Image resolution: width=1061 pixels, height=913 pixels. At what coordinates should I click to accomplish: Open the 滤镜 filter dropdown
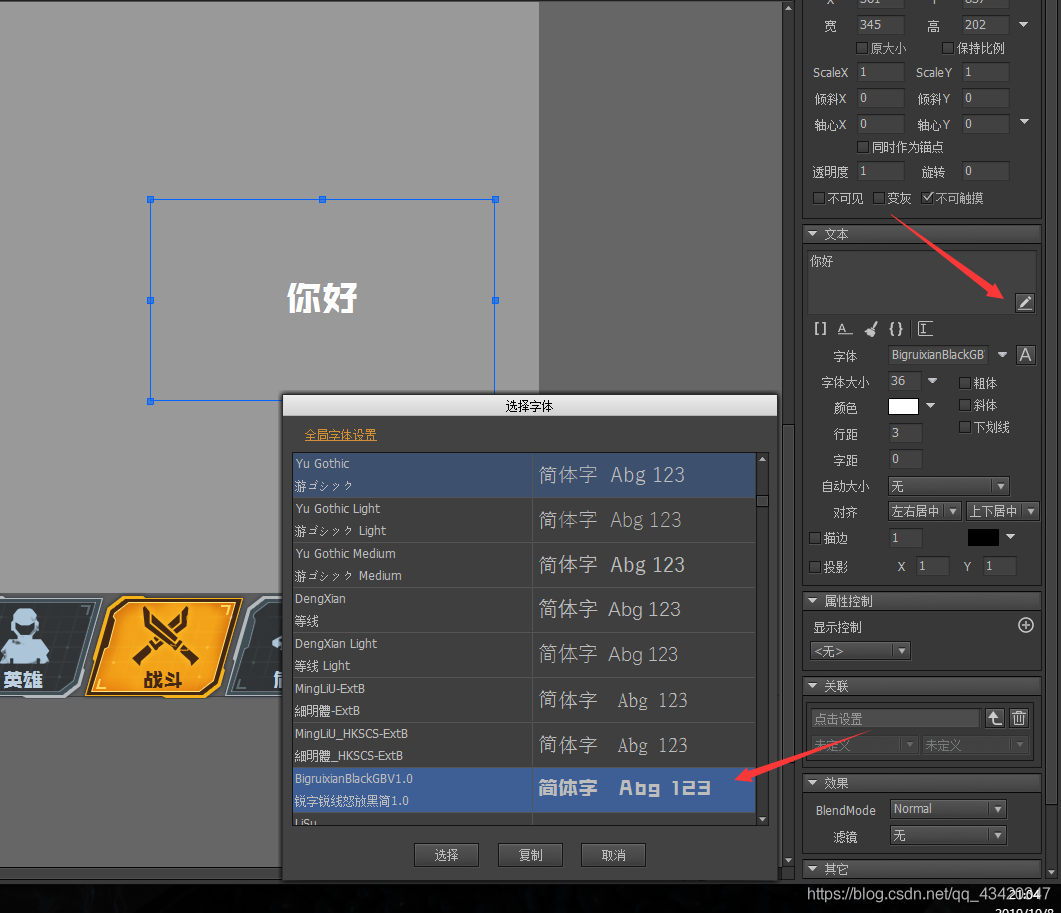pyautogui.click(x=948, y=836)
